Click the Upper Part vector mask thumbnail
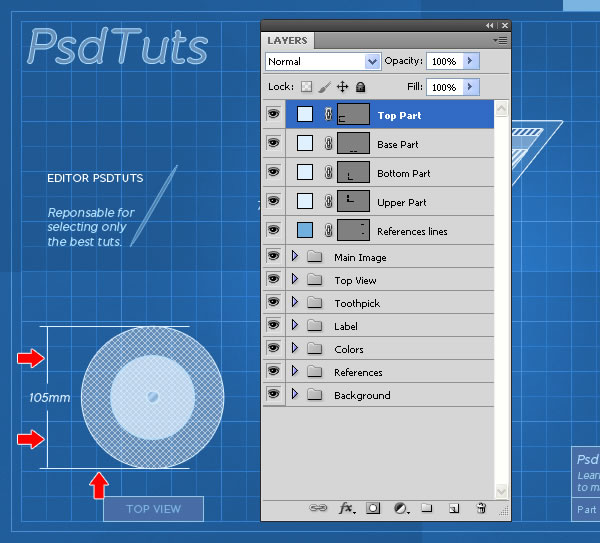Image resolution: width=600 pixels, height=543 pixels. pyautogui.click(x=353, y=201)
